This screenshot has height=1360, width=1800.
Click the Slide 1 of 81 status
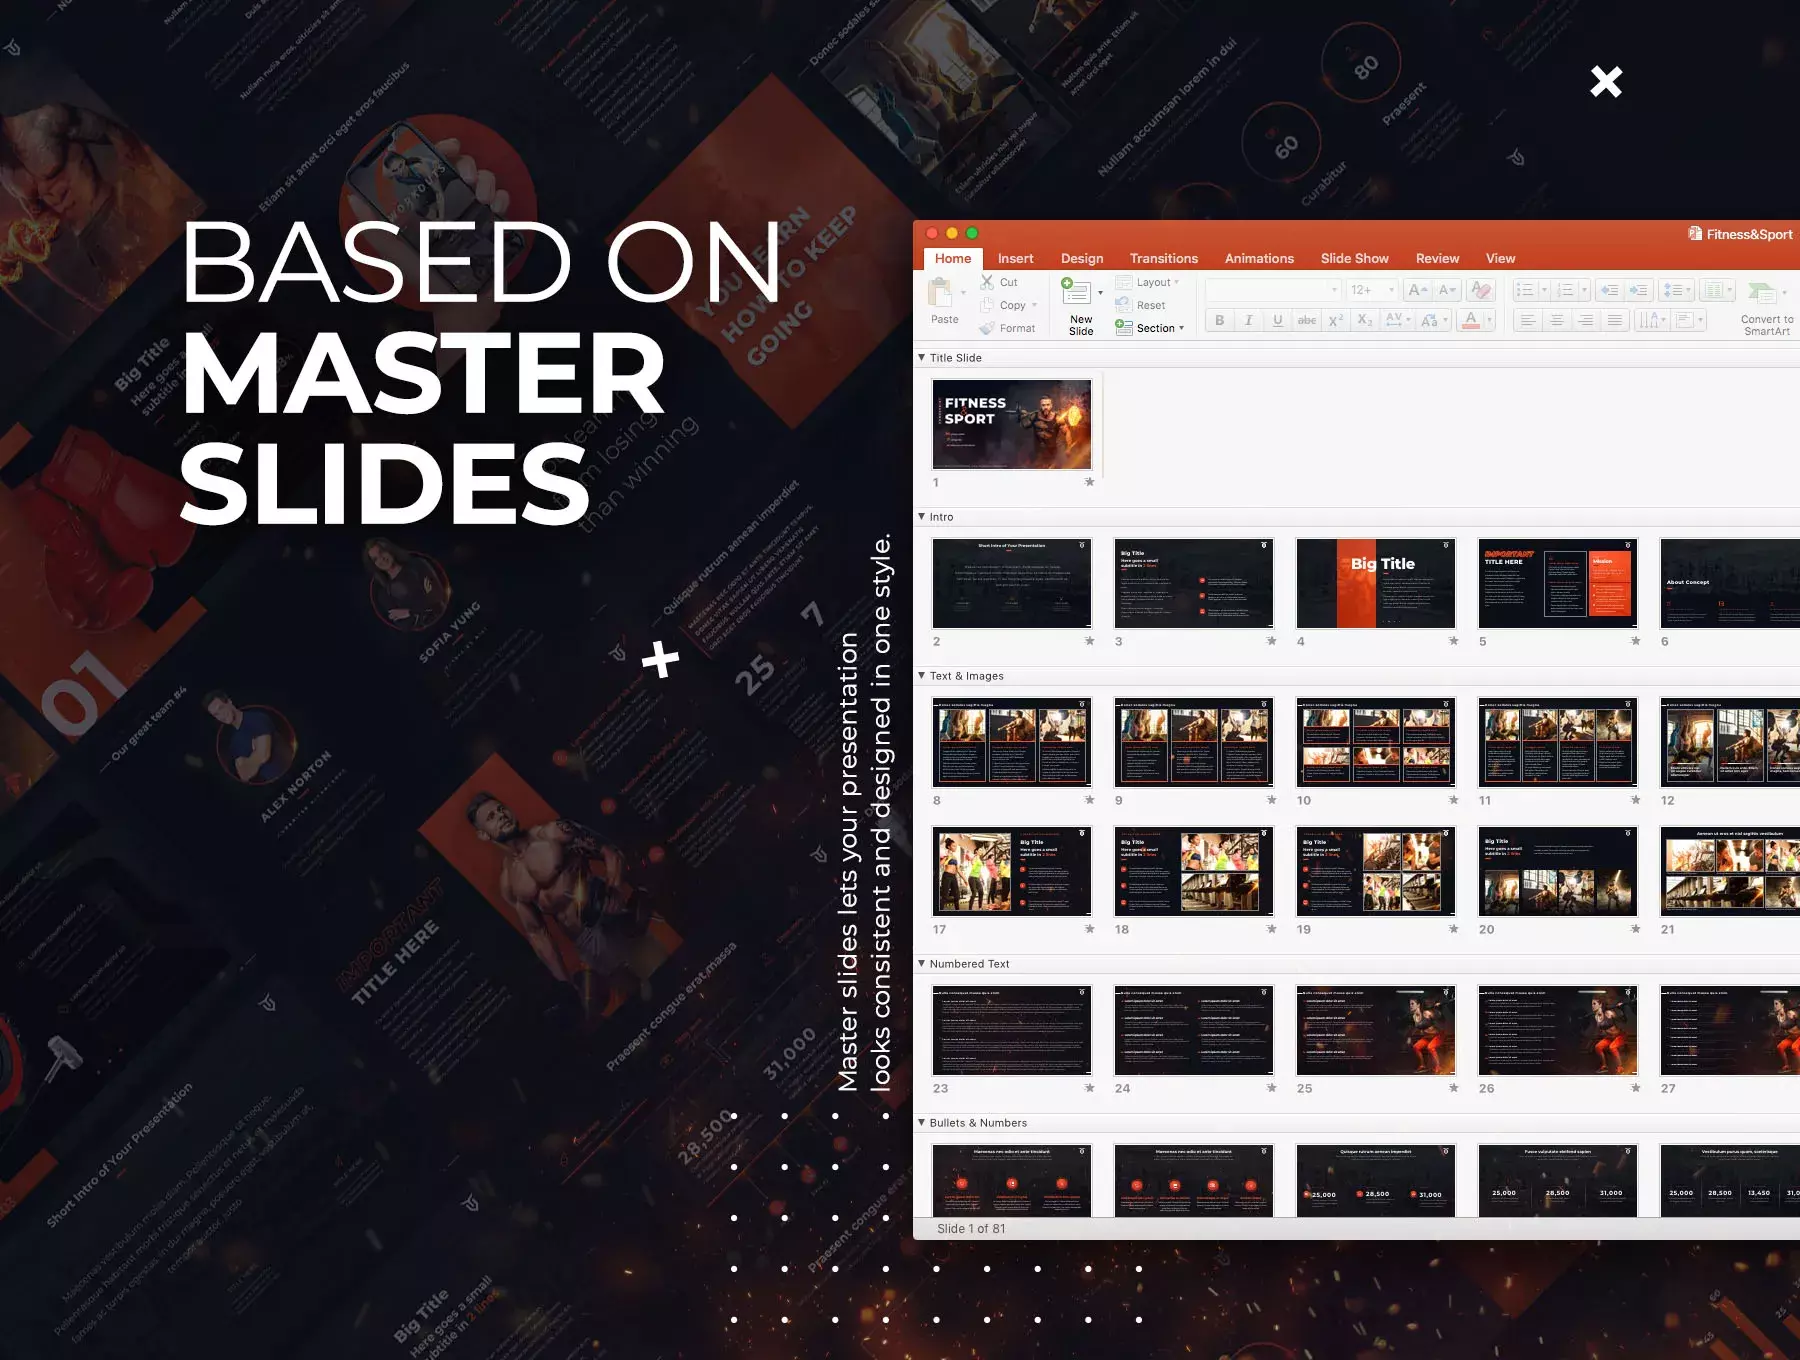[971, 1228]
